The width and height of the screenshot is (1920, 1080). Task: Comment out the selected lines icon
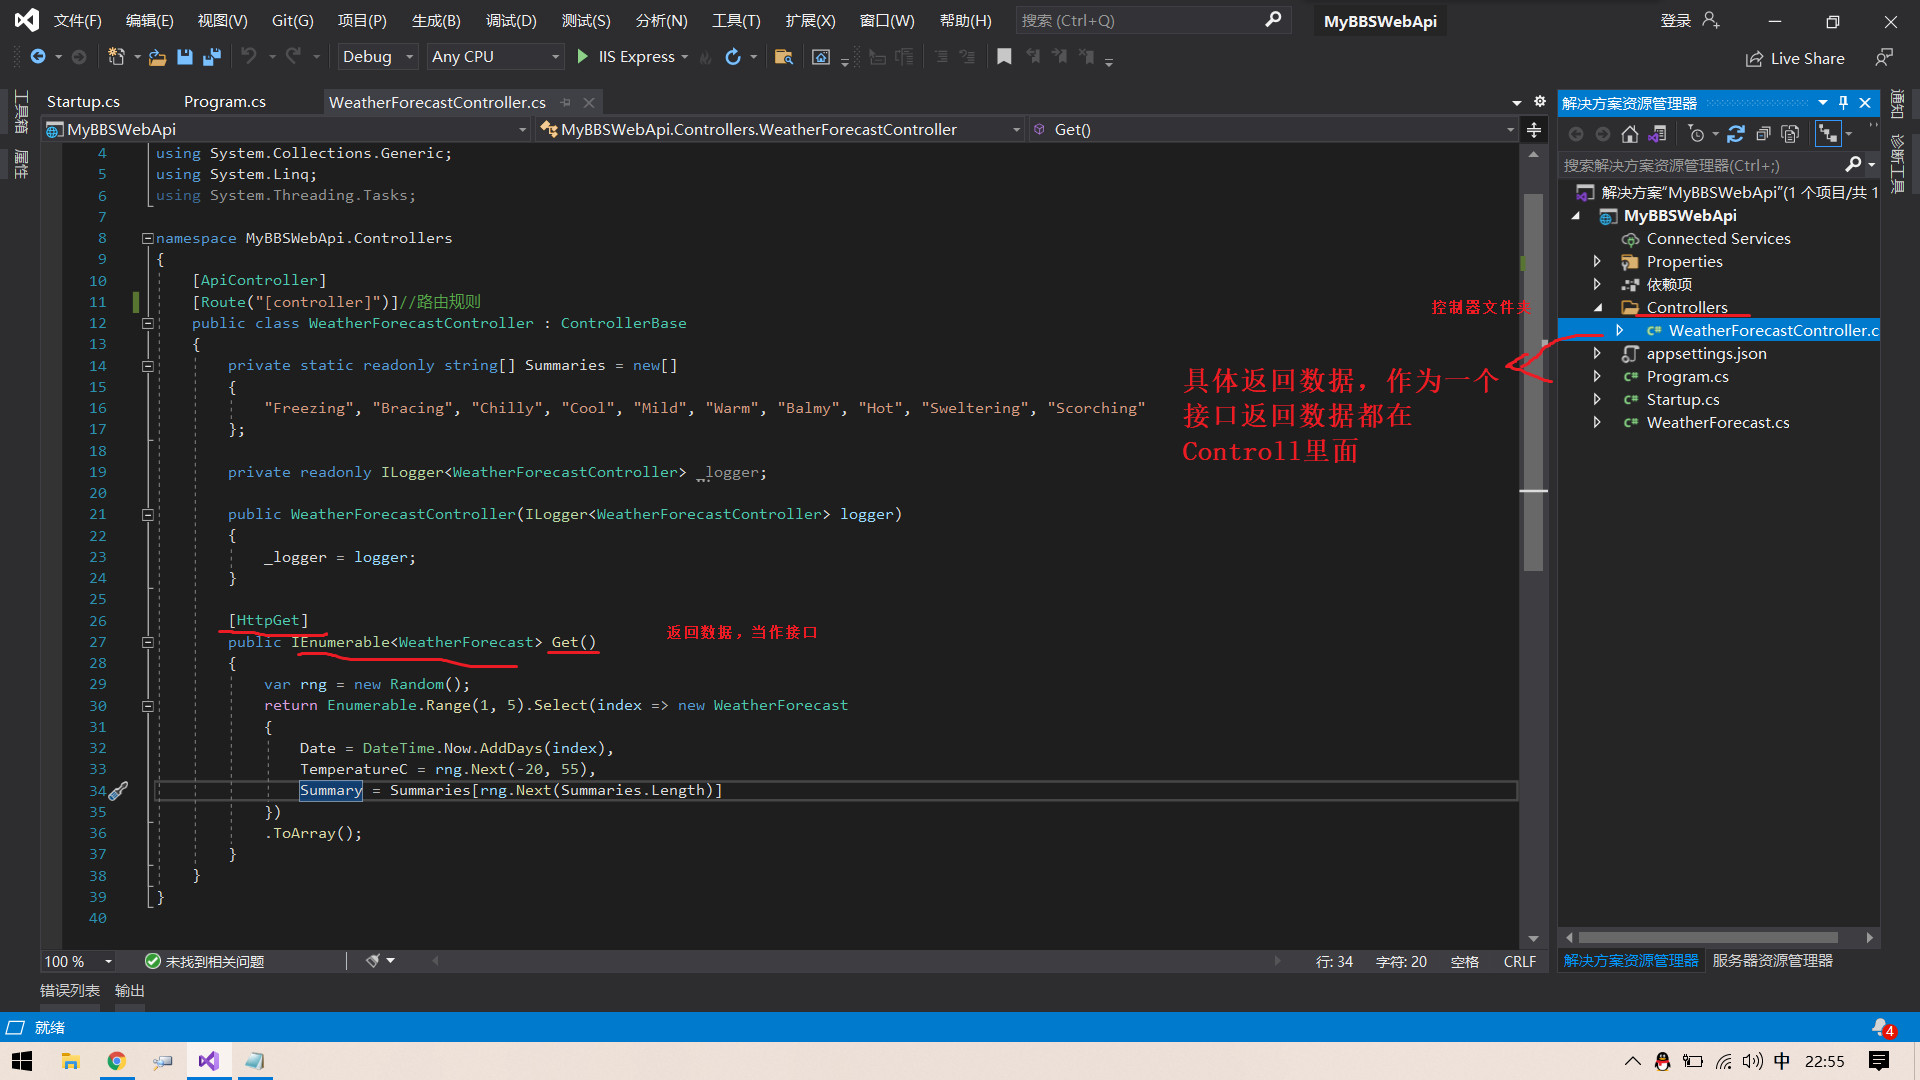click(941, 57)
